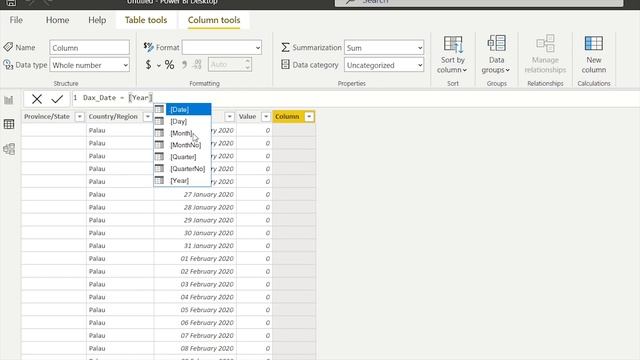Click the Sort by column icon

click(453, 44)
